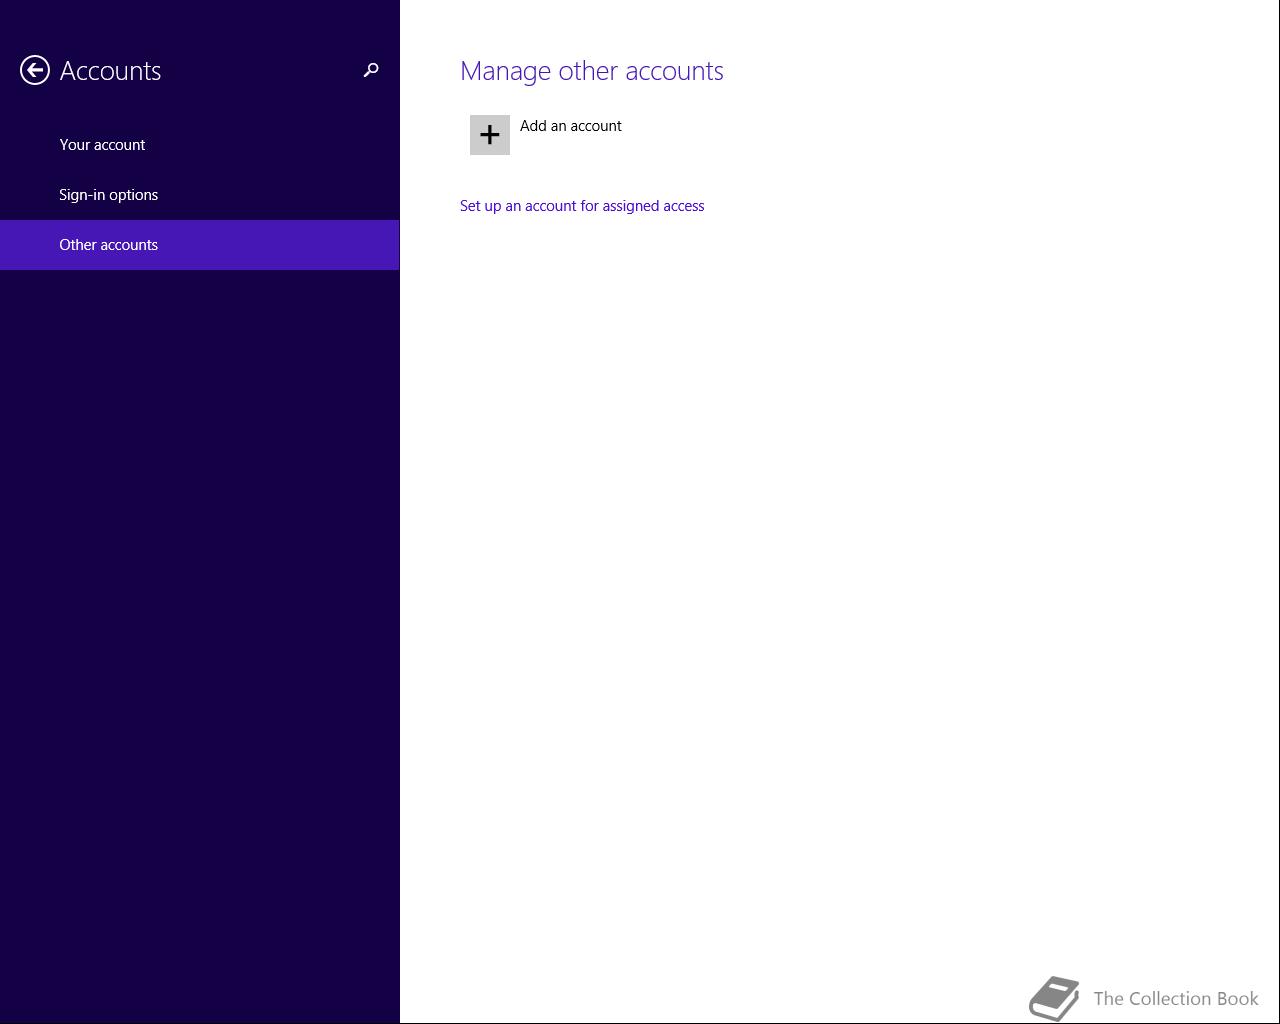Open Set up an account for assigned access
This screenshot has width=1280, height=1024.
582,206
